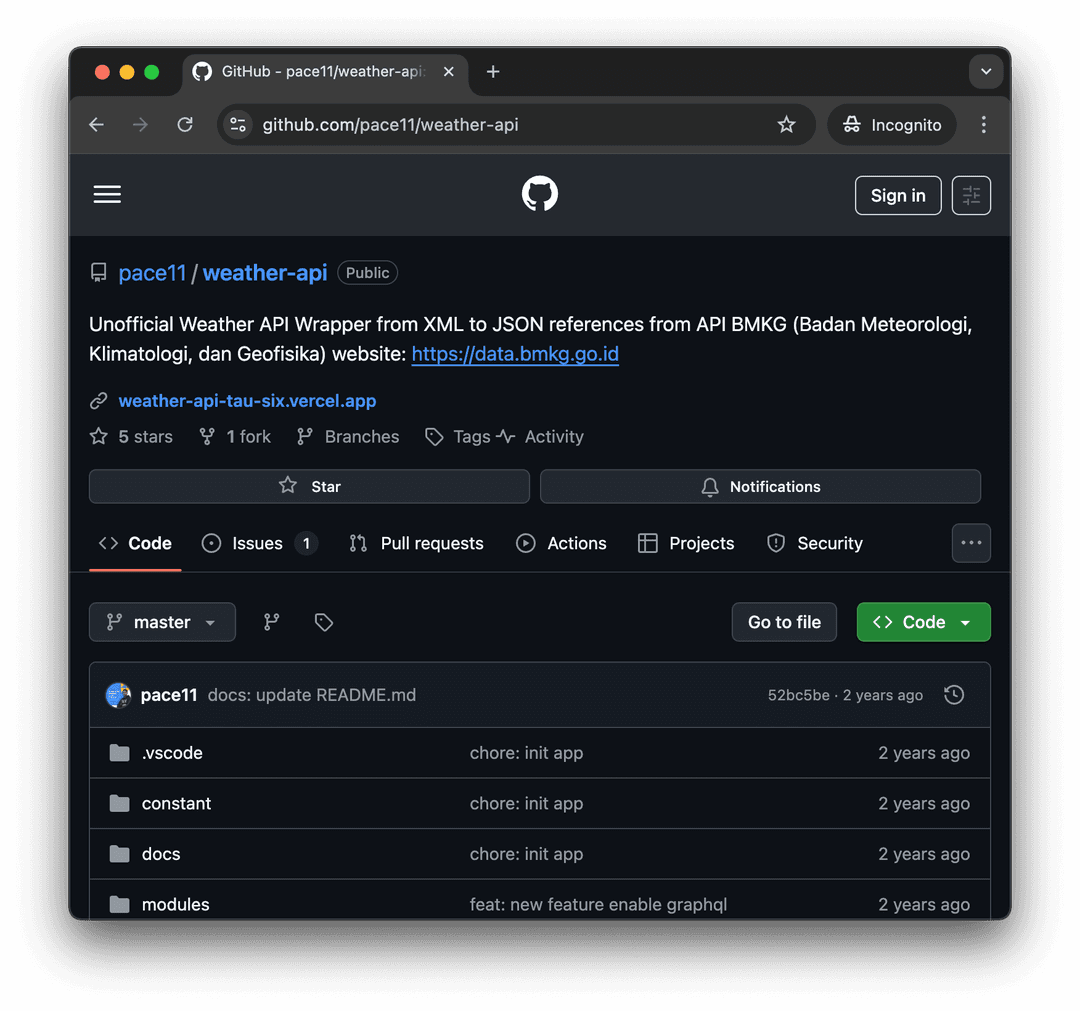Viewport: 1080px width, 1011px height.
Task: View the 1 fork link
Action: pyautogui.click(x=236, y=437)
